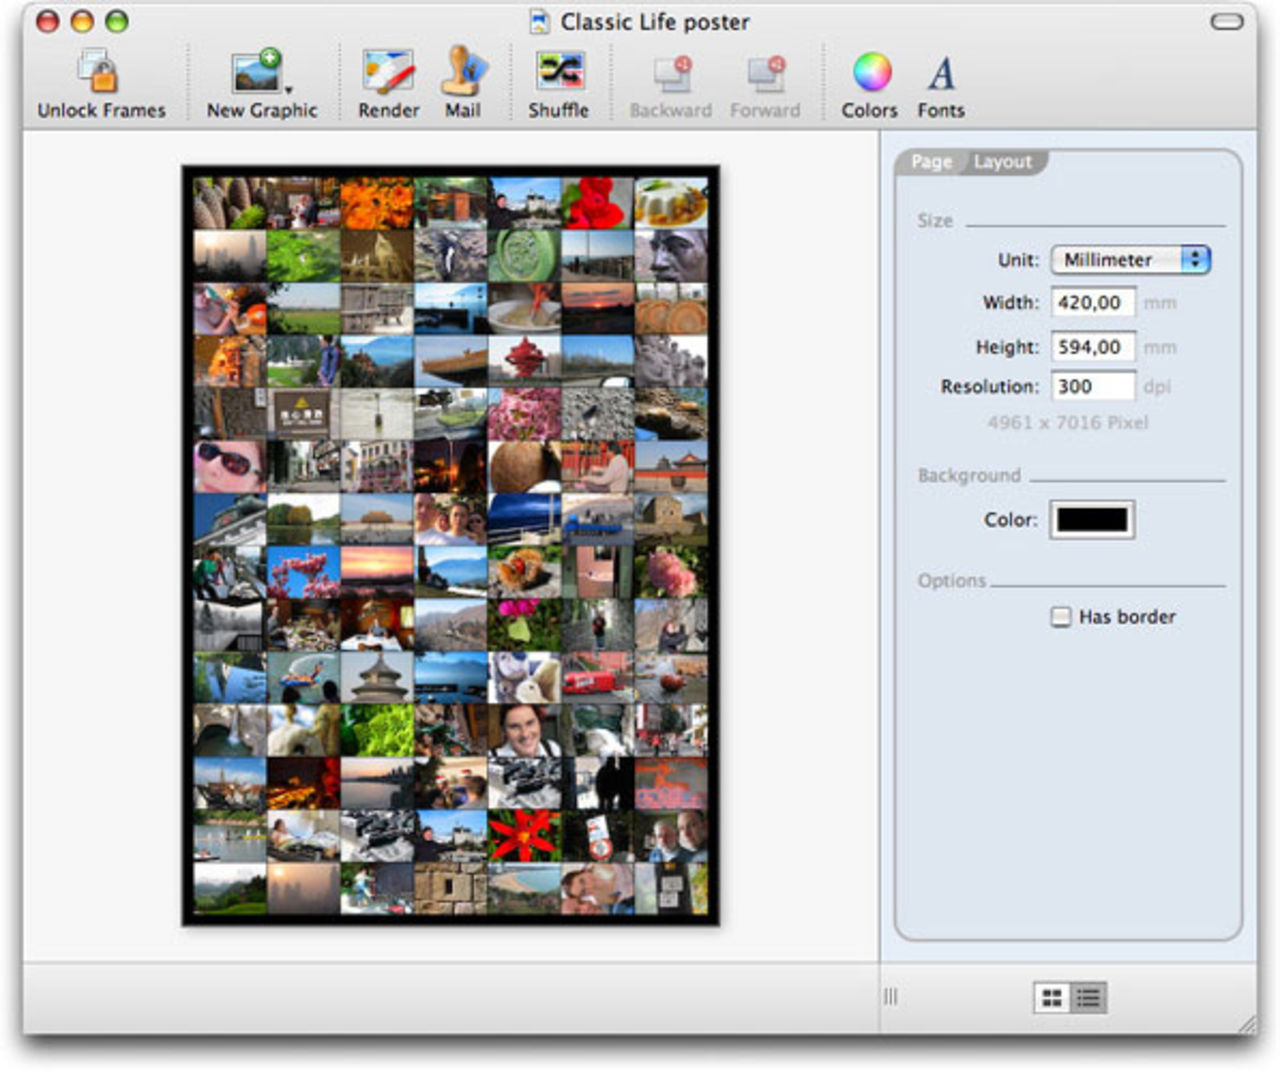1280x1072 pixels.
Task: Send poster via the Mail stamp icon
Action: (x=463, y=72)
